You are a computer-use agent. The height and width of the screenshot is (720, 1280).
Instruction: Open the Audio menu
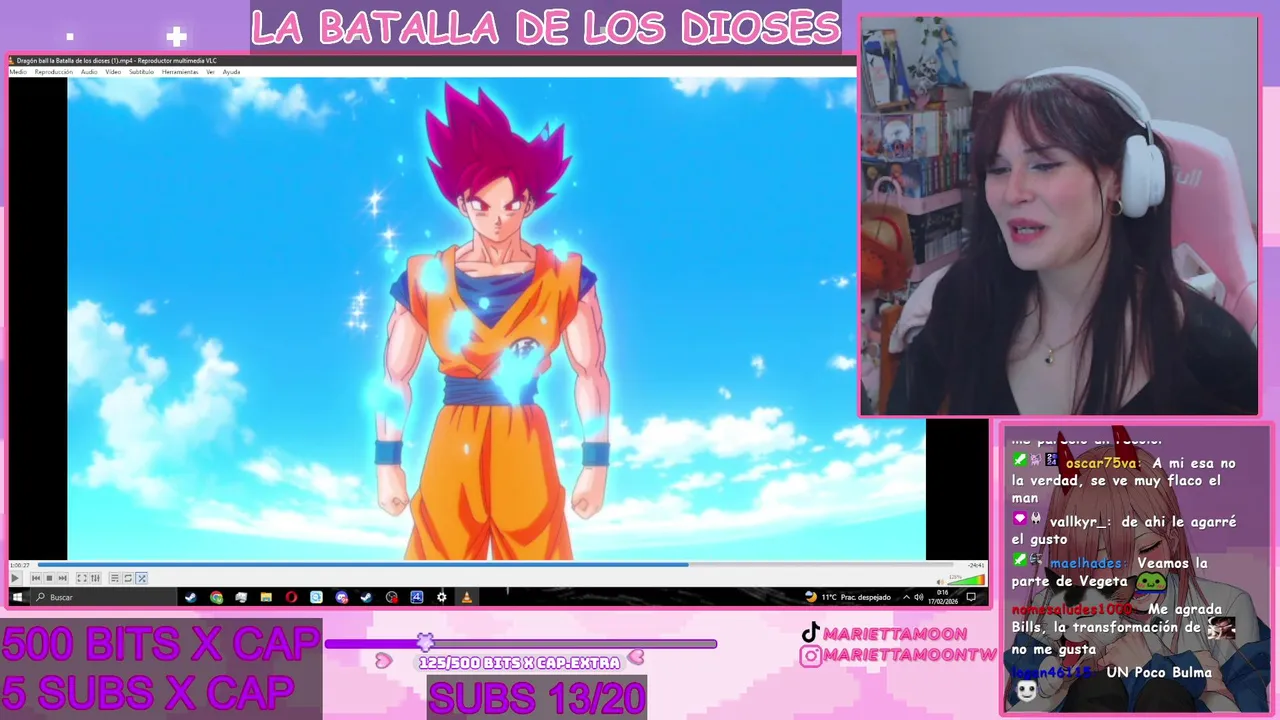pyautogui.click(x=89, y=72)
